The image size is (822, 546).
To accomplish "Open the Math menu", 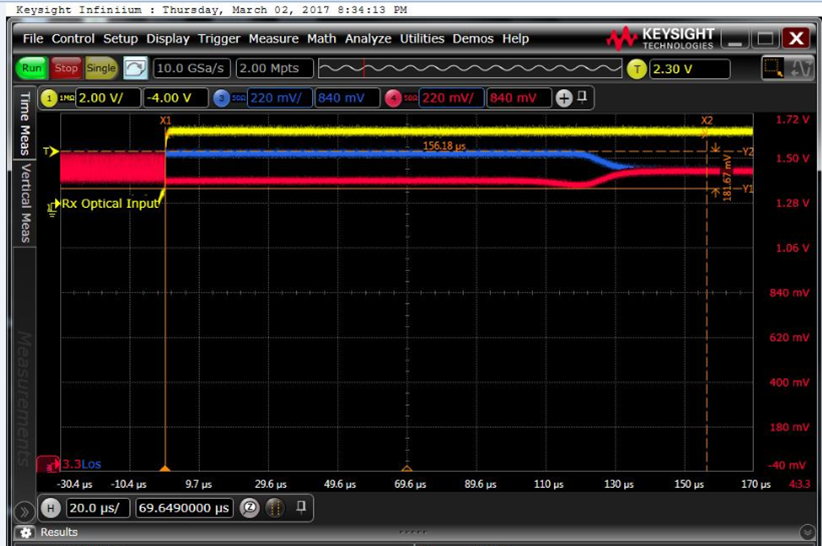I will pyautogui.click(x=321, y=39).
